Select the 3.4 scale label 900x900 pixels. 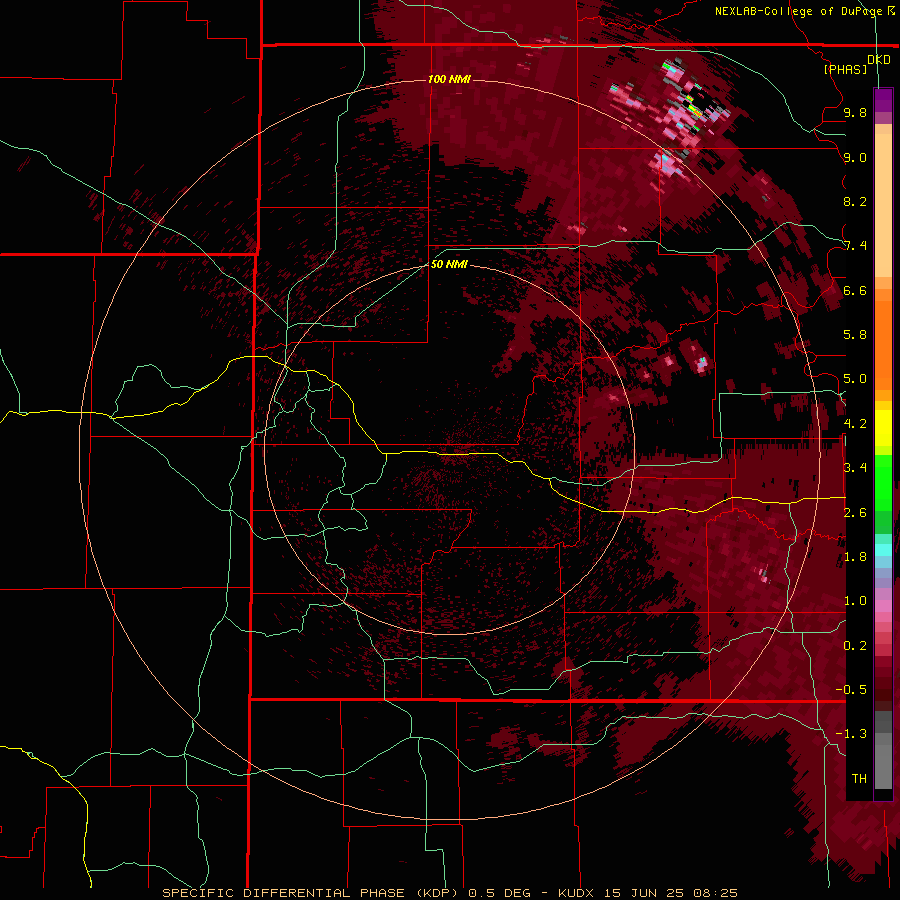tap(855, 468)
